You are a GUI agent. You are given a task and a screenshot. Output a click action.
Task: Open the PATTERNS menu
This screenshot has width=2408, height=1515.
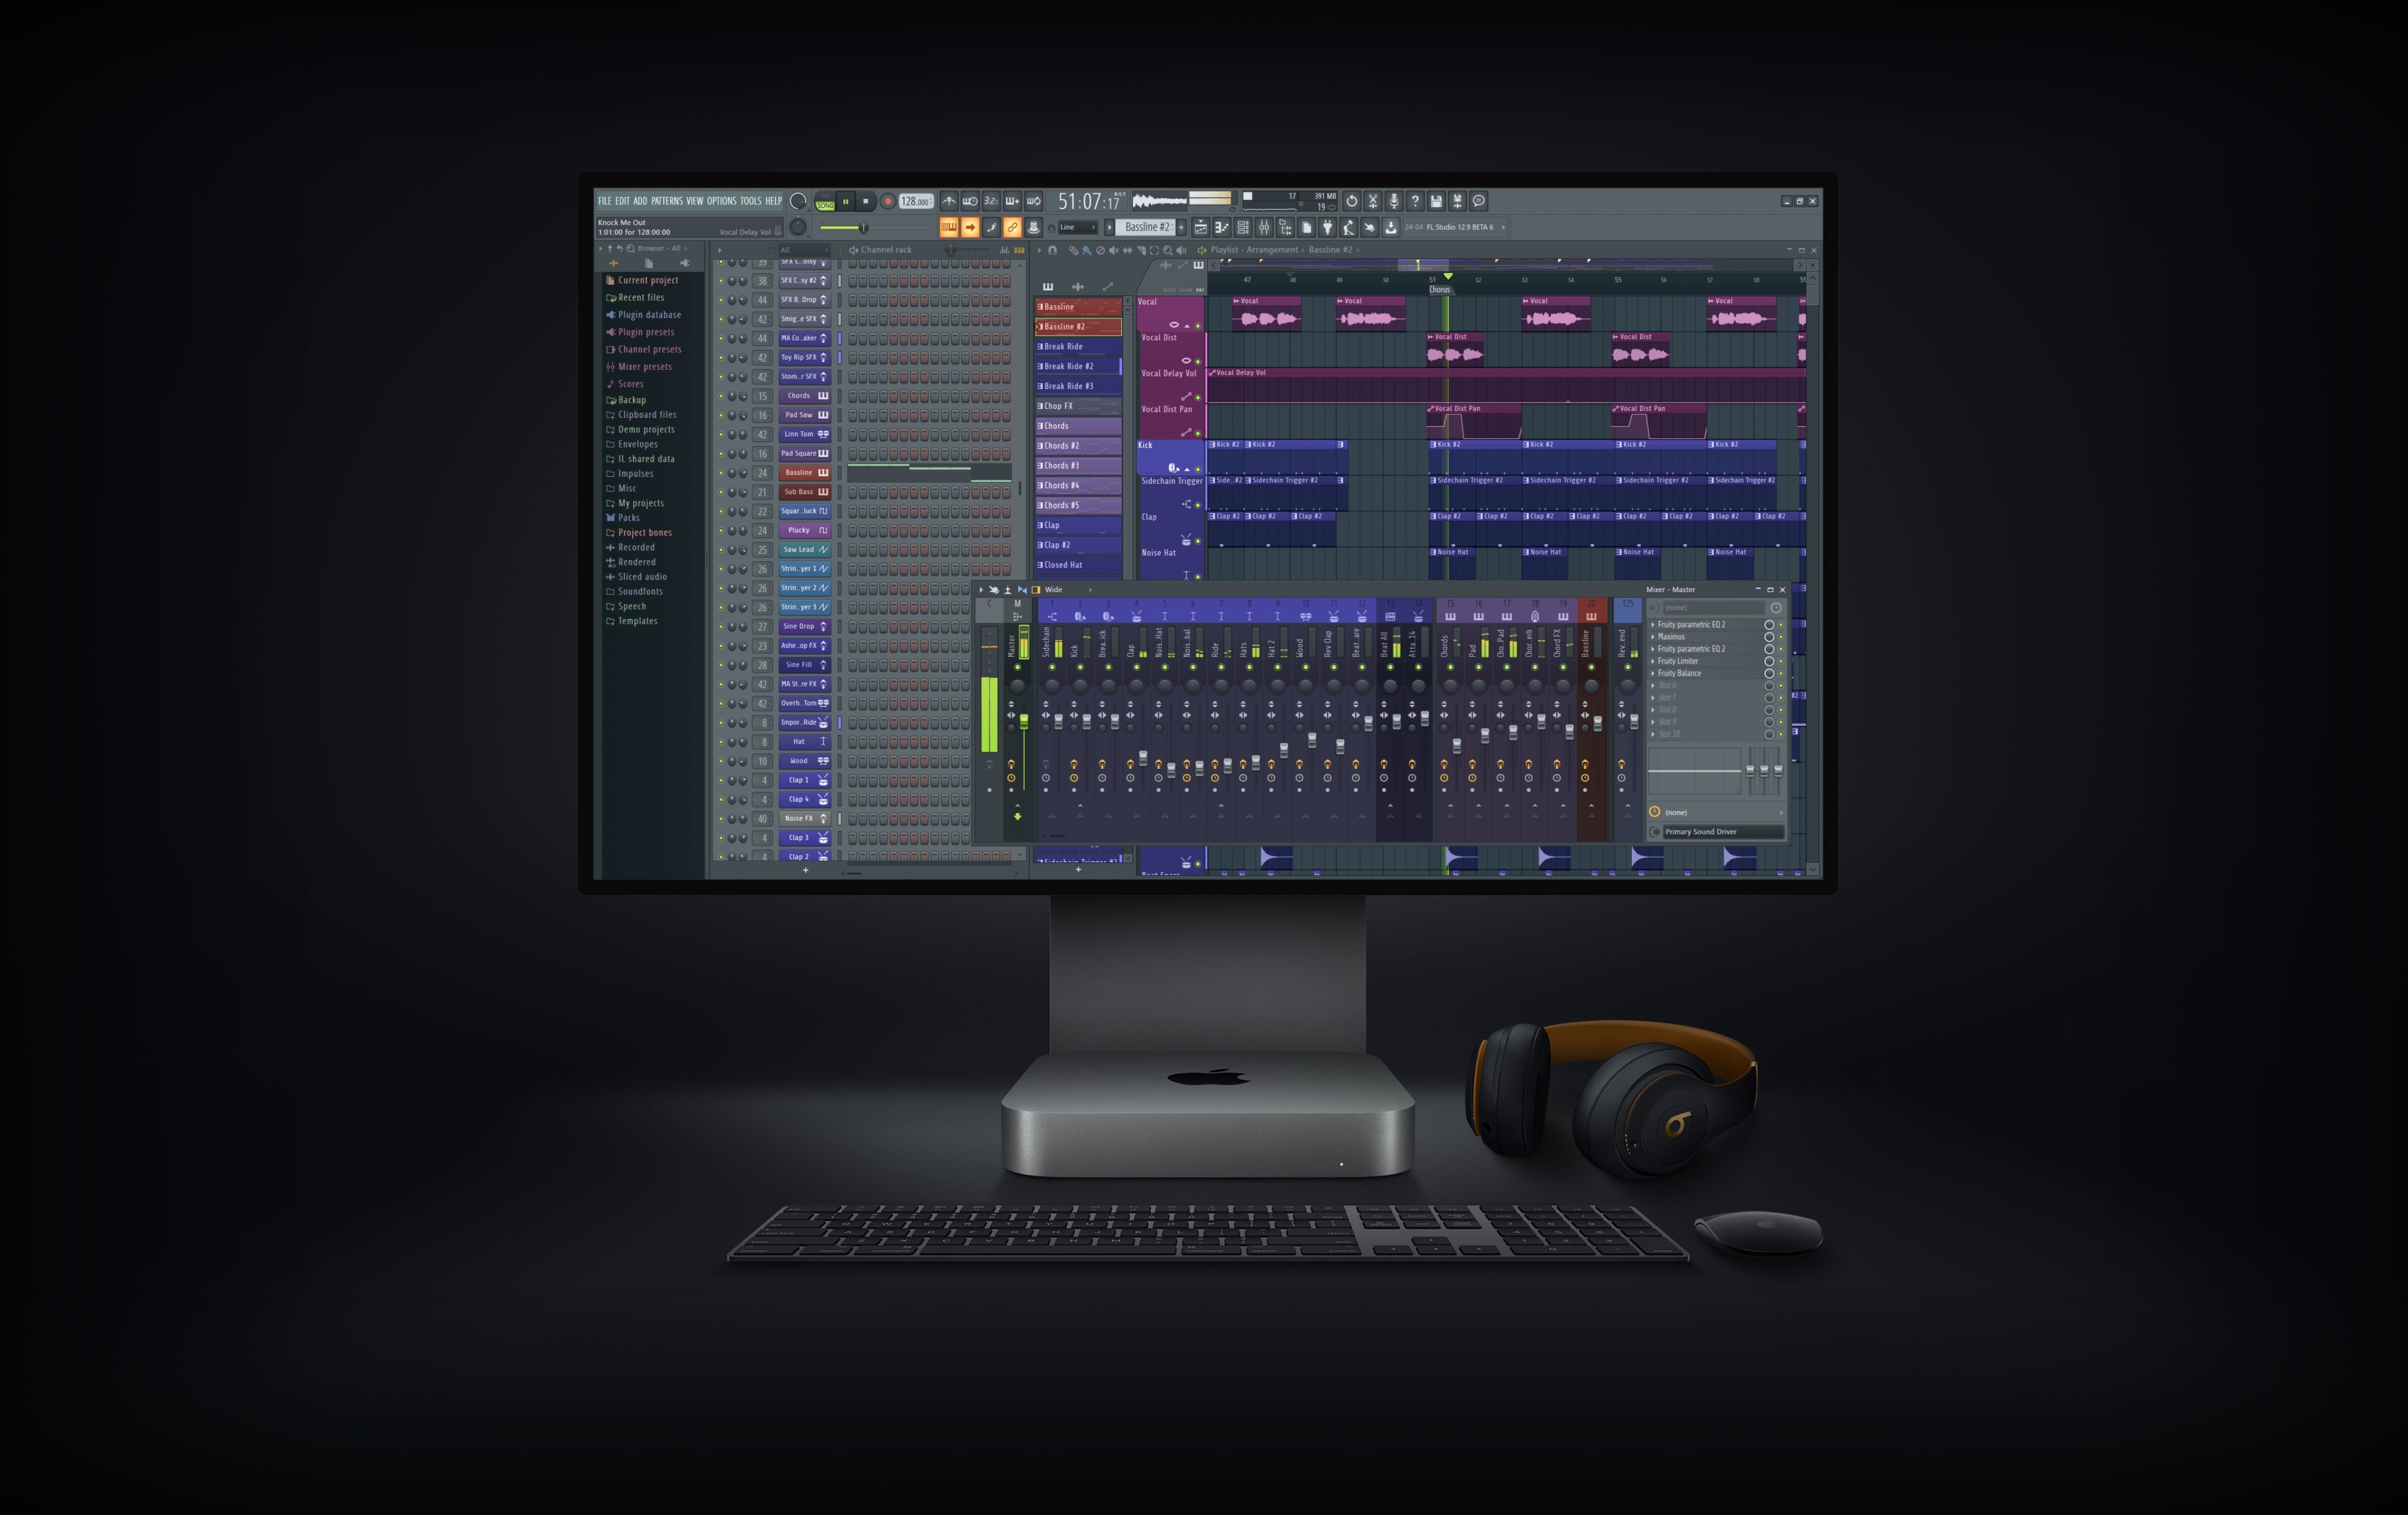pyautogui.click(x=667, y=201)
